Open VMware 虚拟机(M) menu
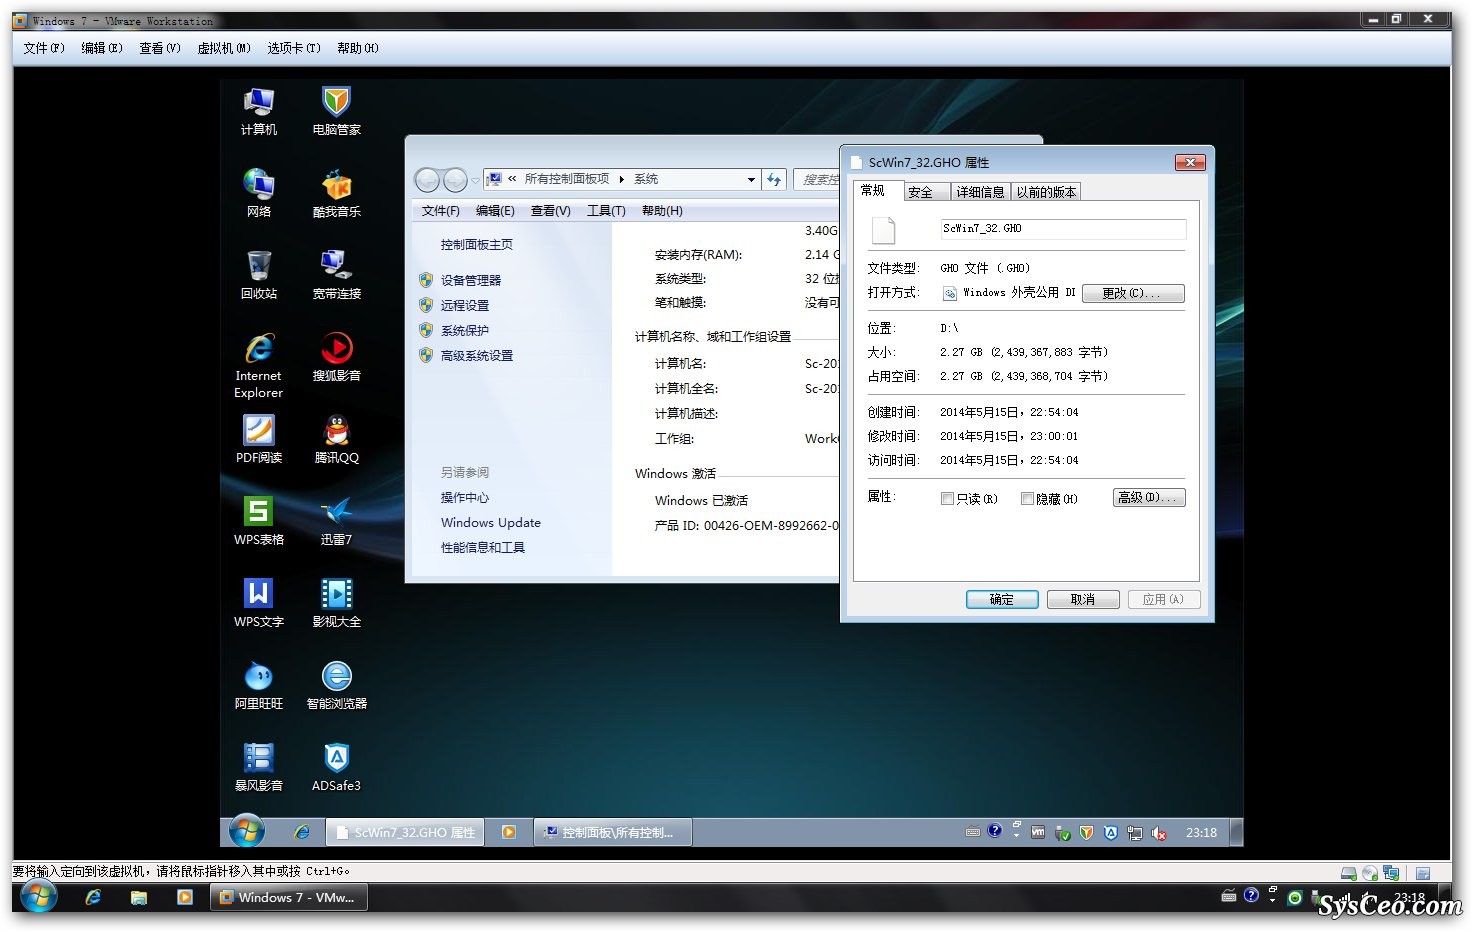 pyautogui.click(x=224, y=48)
